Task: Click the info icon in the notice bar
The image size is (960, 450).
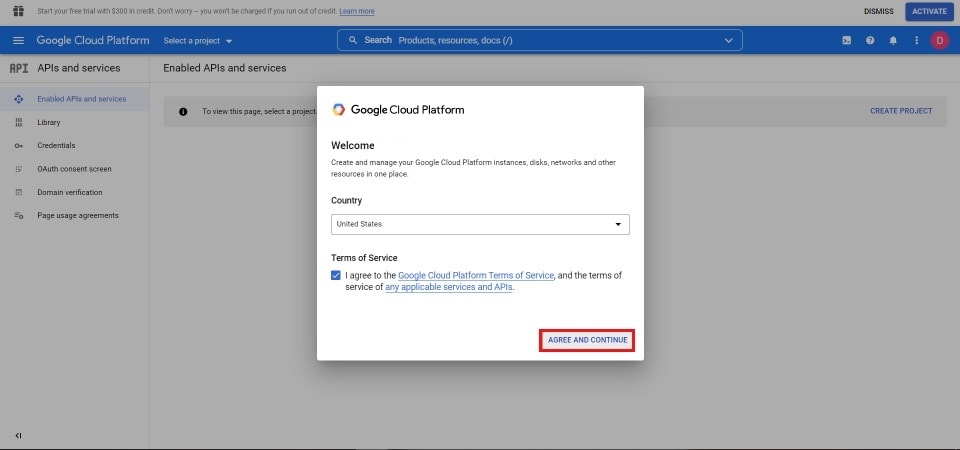Action: tap(183, 111)
